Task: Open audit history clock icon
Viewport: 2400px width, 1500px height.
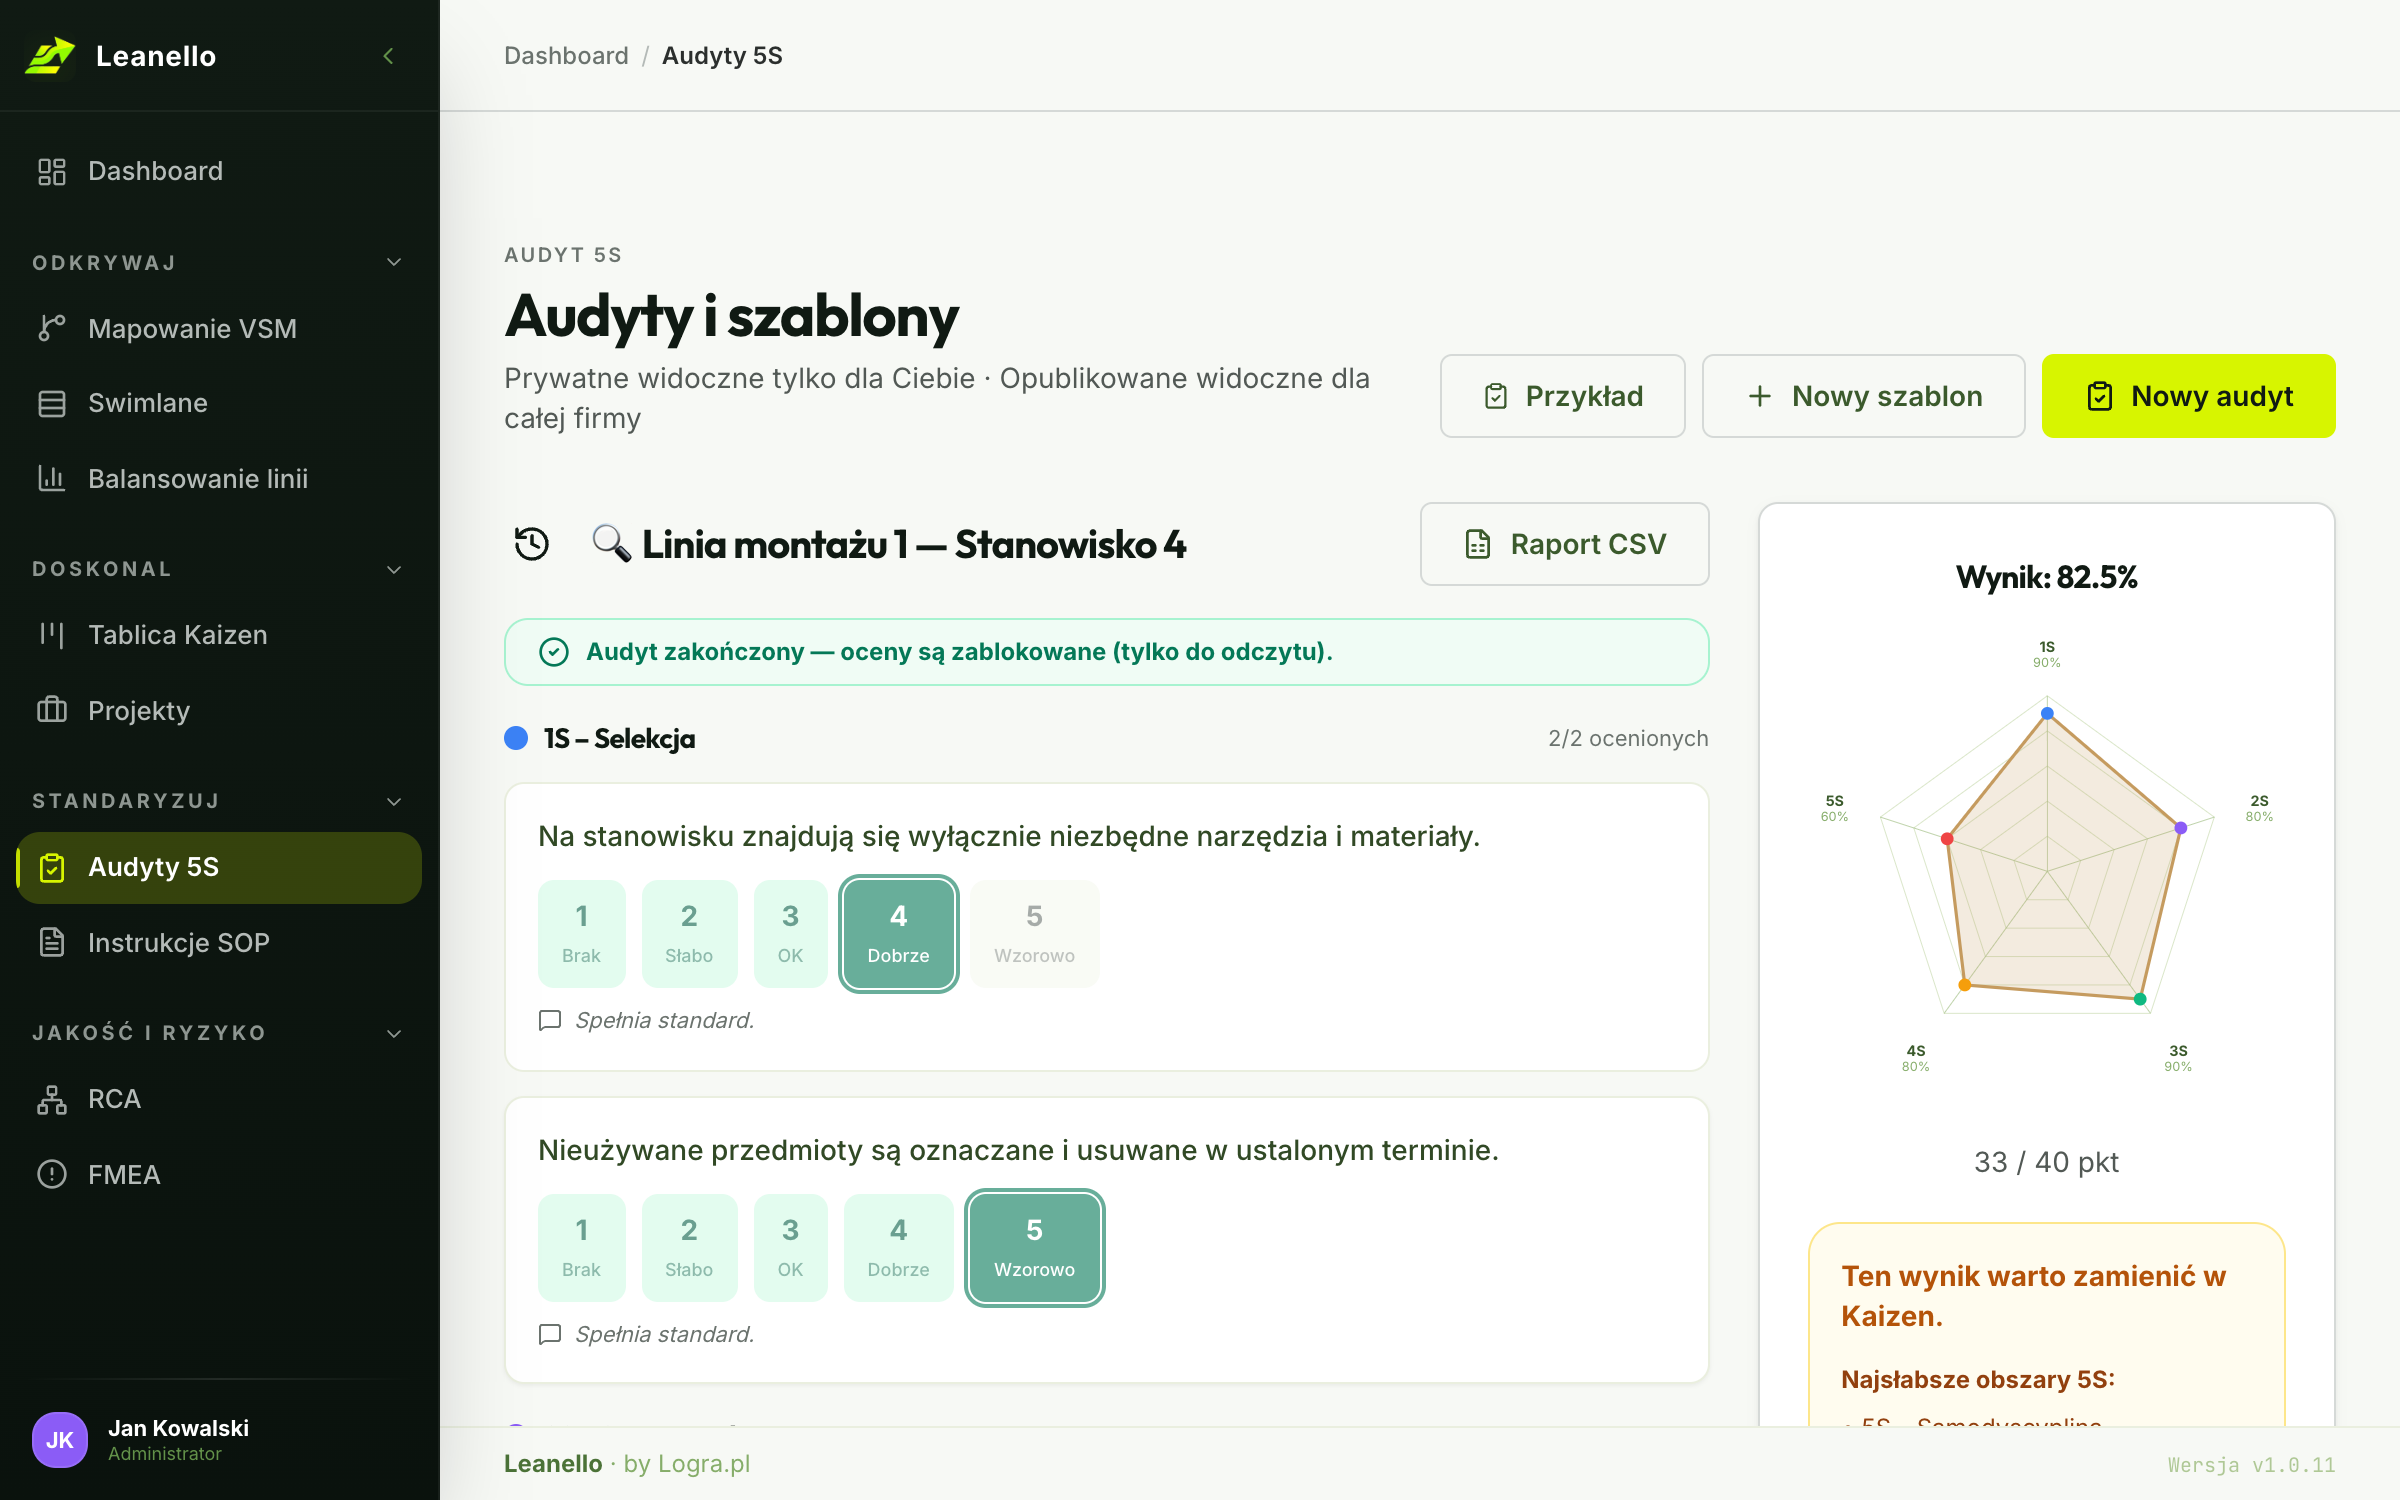Action: (x=532, y=544)
